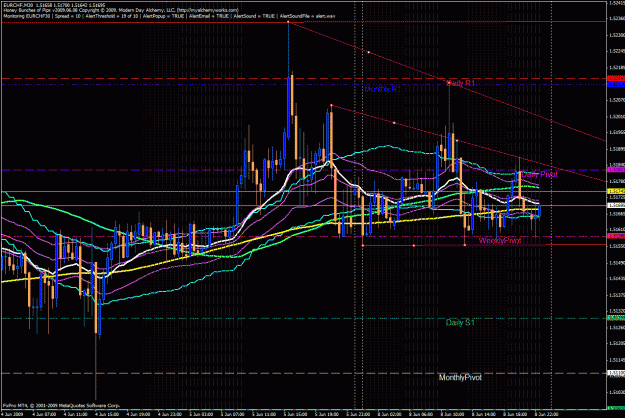
Task: Click the green Daily S1 price tag on the price axis
Action: [616, 318]
